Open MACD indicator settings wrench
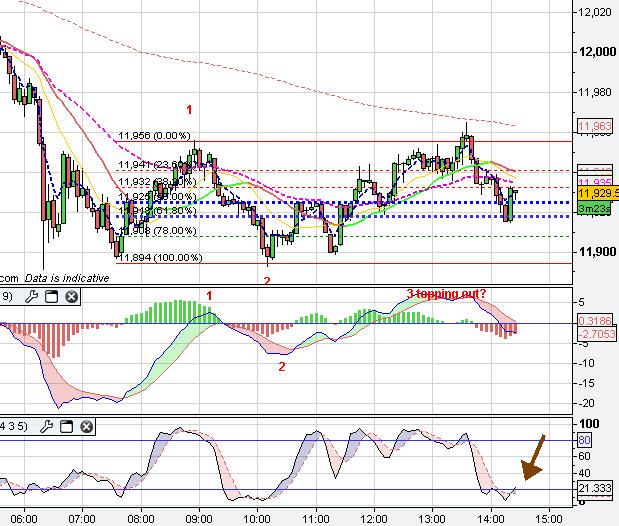 (x=31, y=296)
